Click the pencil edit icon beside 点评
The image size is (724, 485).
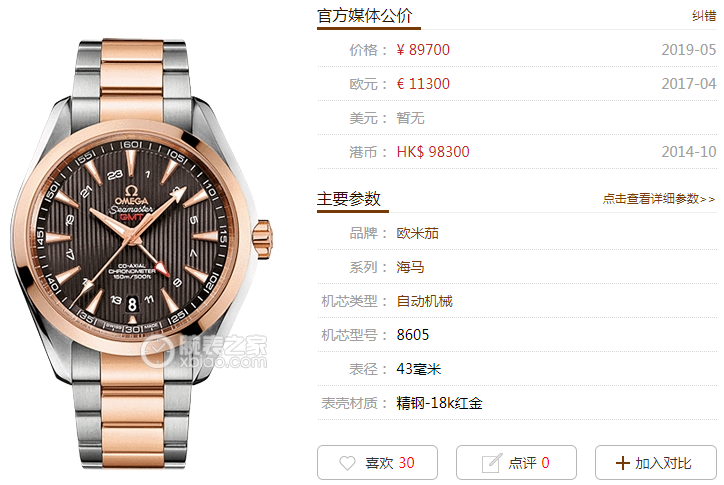(491, 463)
